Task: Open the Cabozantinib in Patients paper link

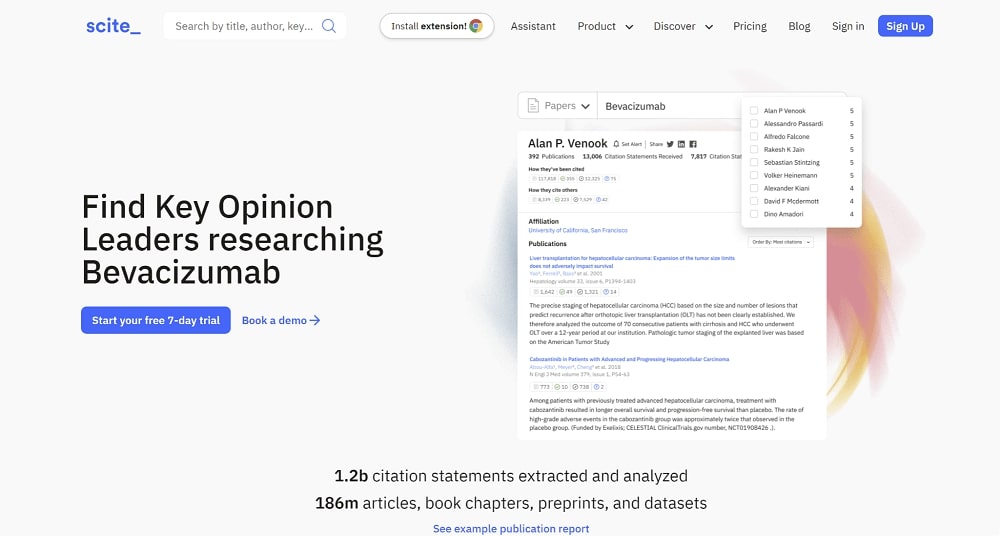Action: tap(629, 359)
